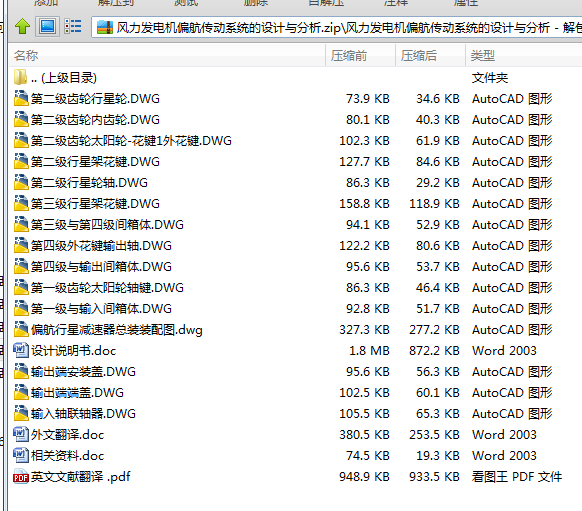Image resolution: width=582 pixels, height=511 pixels.
Task: Click the icon of 第二级齿轮内齿轮.DWG
Action: (21, 119)
